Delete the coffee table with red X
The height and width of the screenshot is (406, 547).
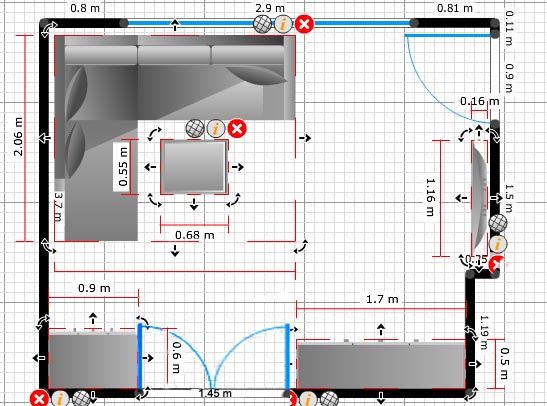click(237, 128)
